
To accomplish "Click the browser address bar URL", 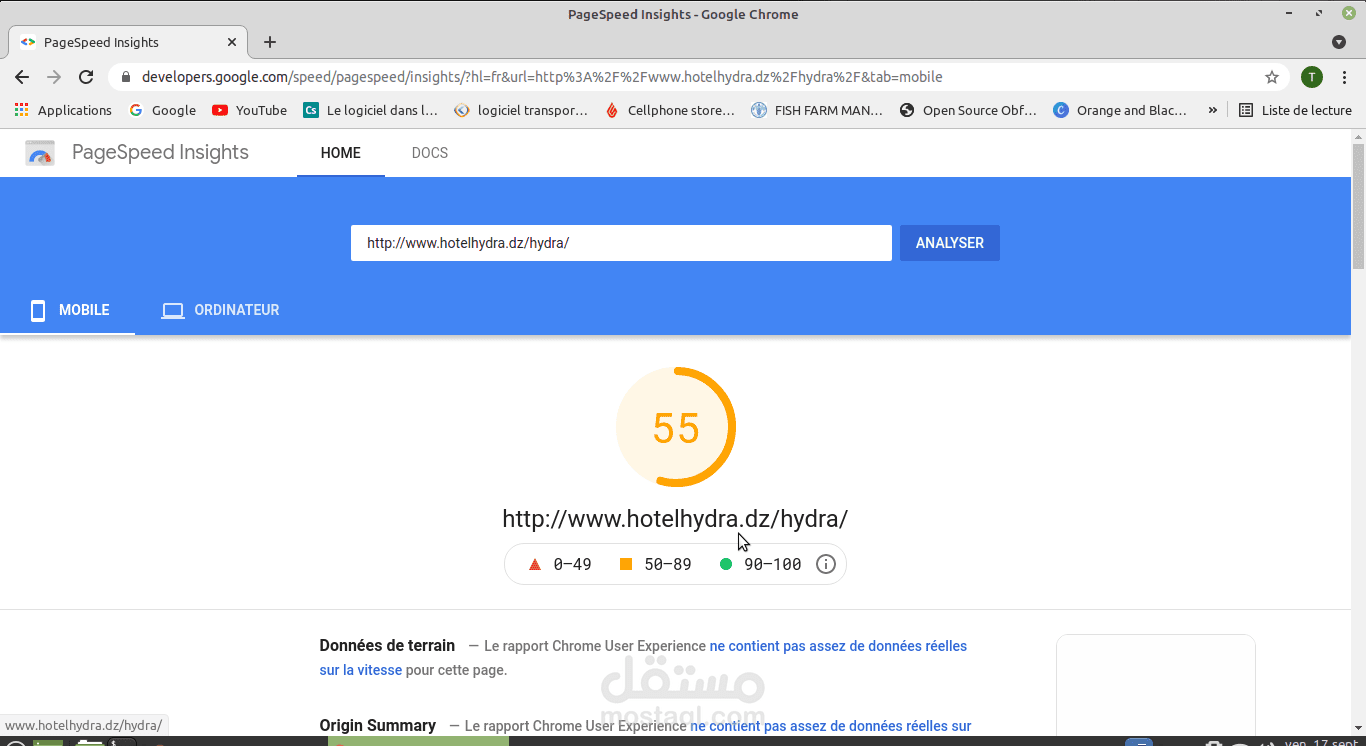I will click(542, 77).
